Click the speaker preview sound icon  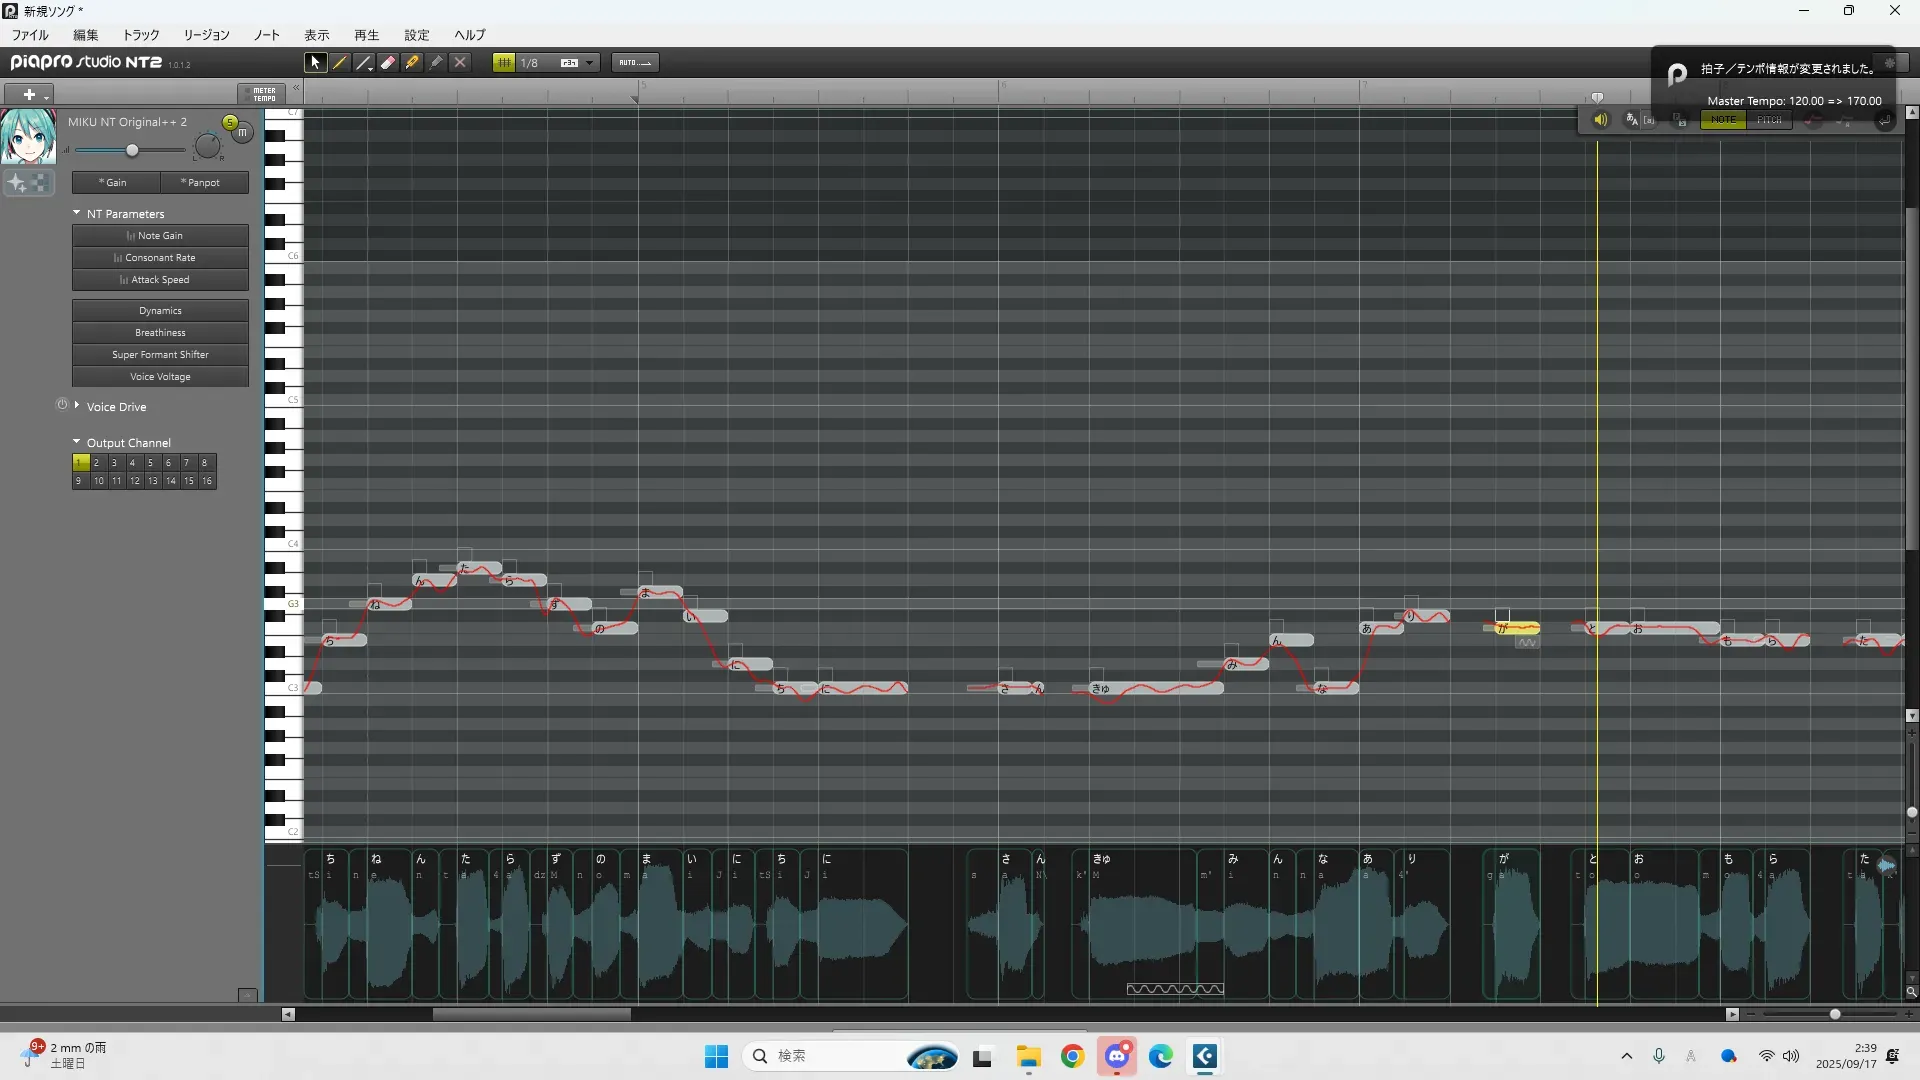click(x=1600, y=120)
